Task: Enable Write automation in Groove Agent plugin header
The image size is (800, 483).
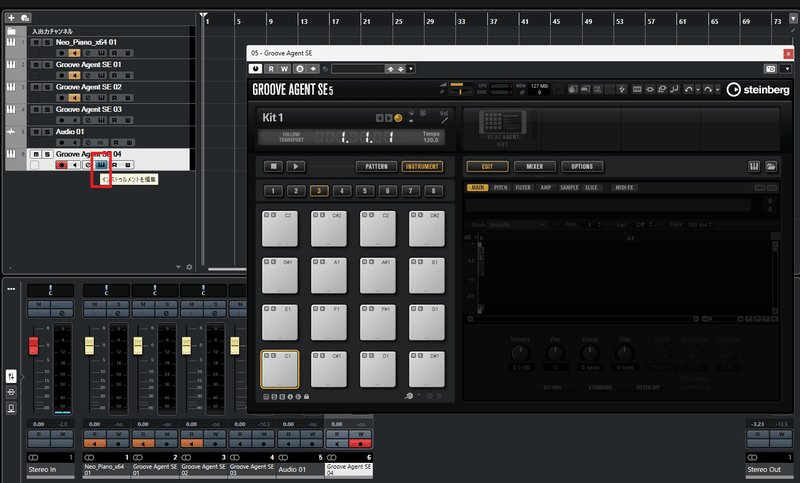Action: click(x=284, y=69)
